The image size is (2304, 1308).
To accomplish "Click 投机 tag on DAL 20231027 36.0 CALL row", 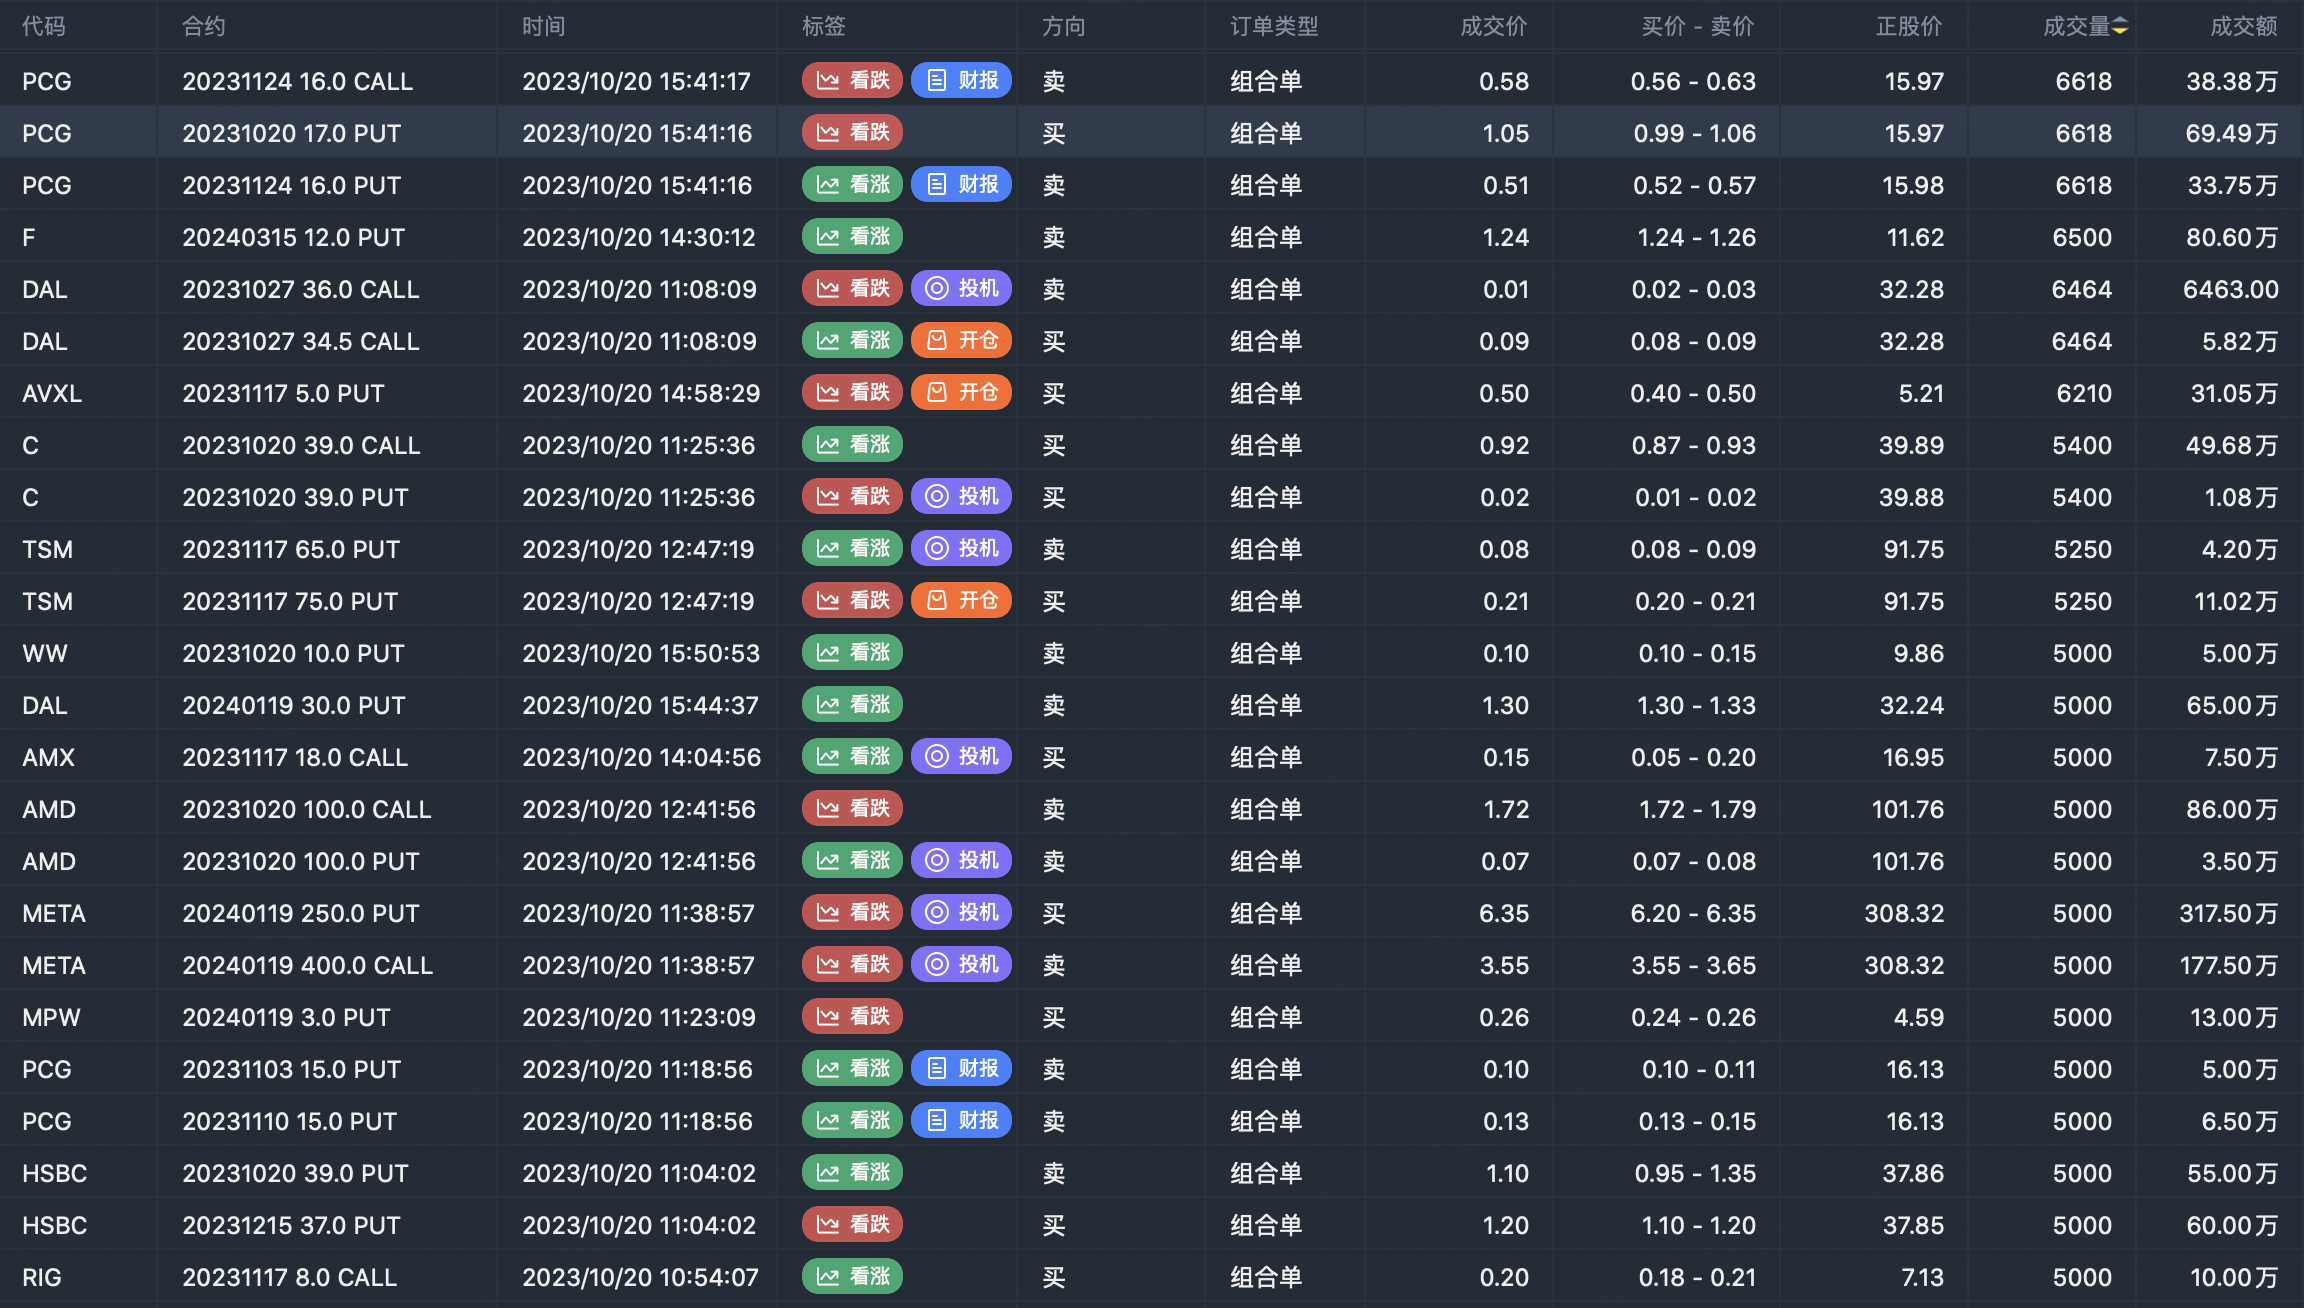I will [961, 289].
